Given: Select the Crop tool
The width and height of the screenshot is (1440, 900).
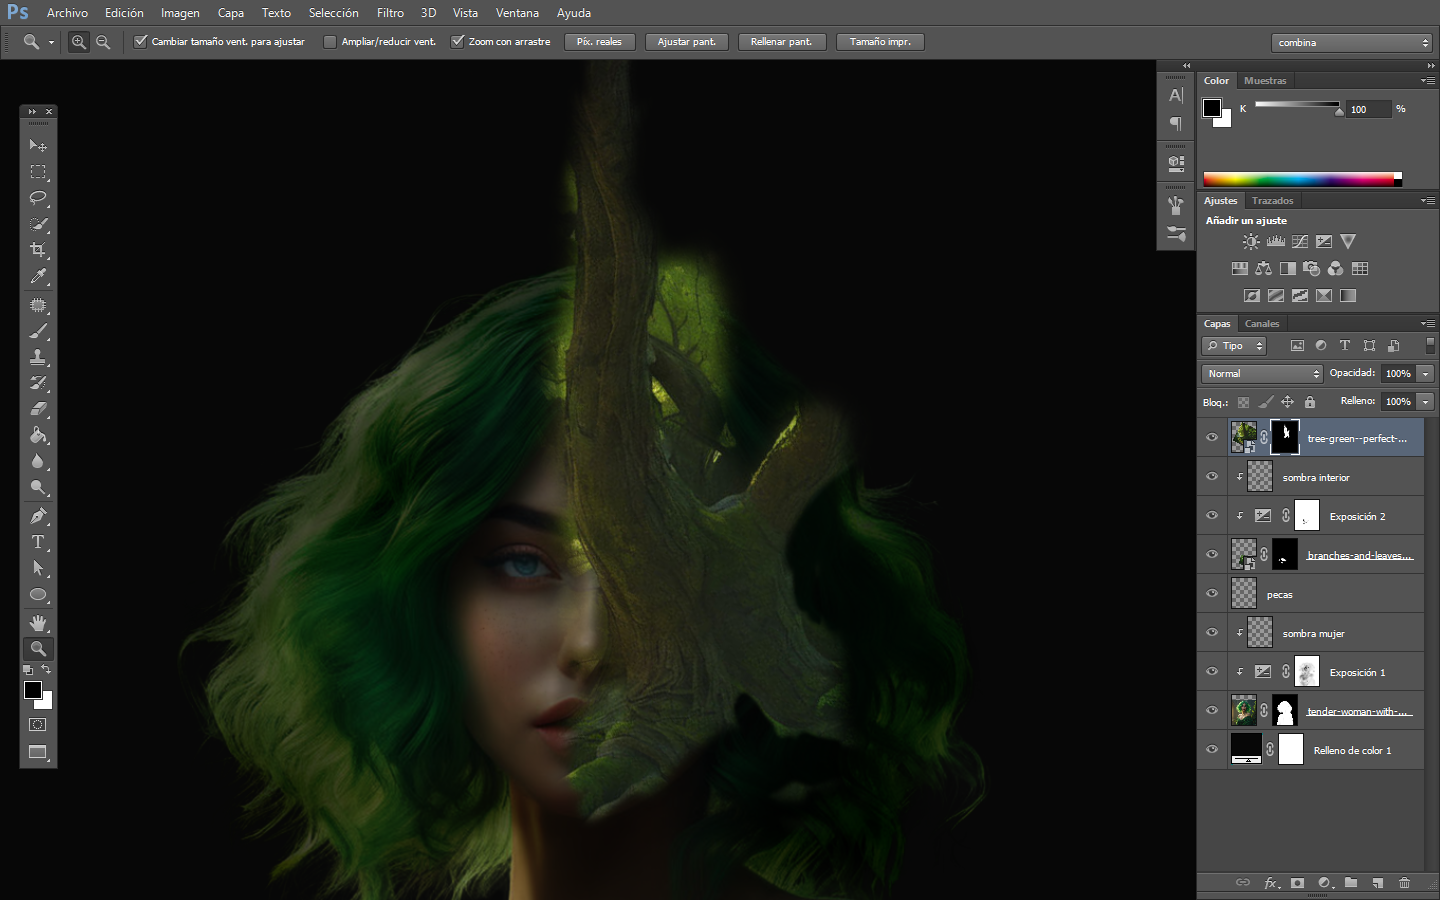Looking at the screenshot, I should pyautogui.click(x=38, y=250).
